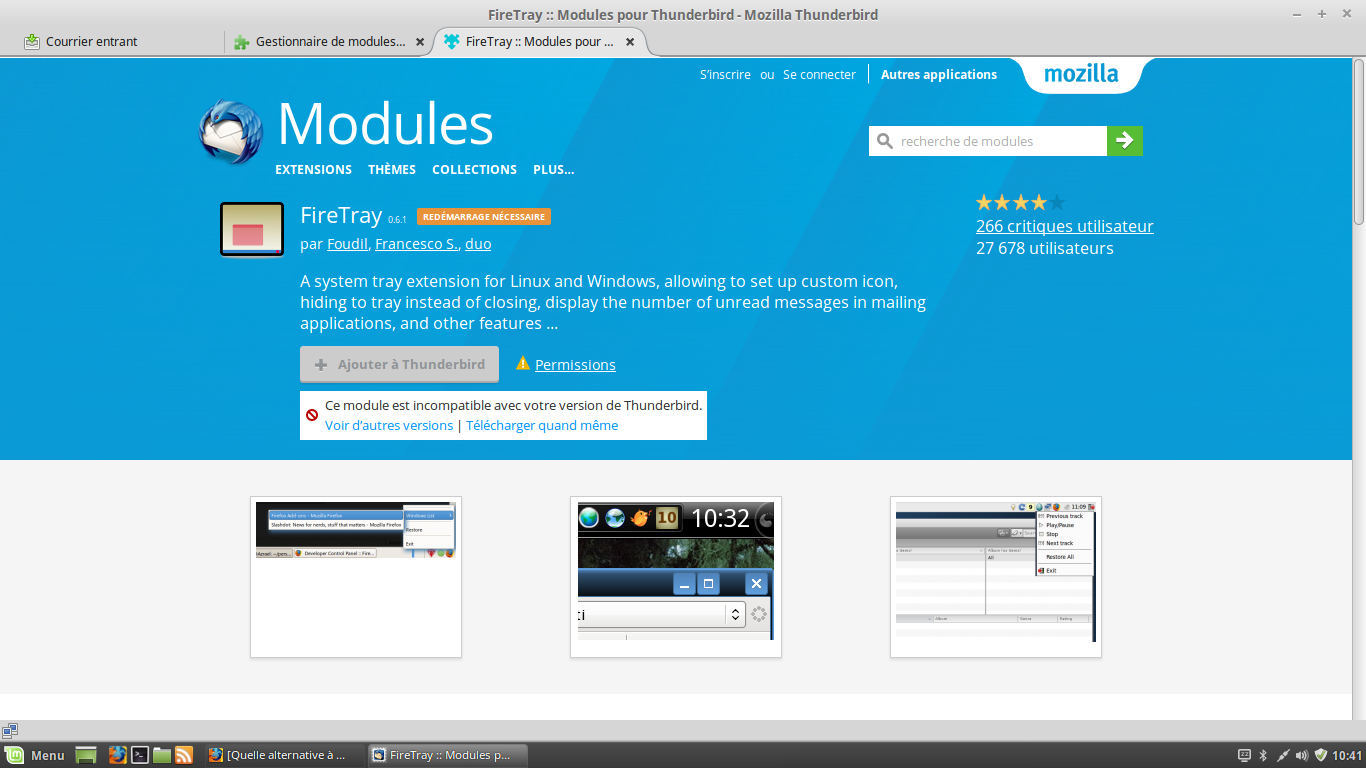
Task: Switch to Quelle alternative à Firefox taskbar window
Action: (x=284, y=755)
